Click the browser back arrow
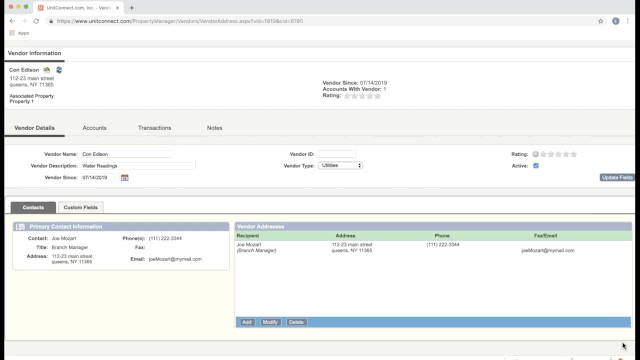 (x=12, y=21)
